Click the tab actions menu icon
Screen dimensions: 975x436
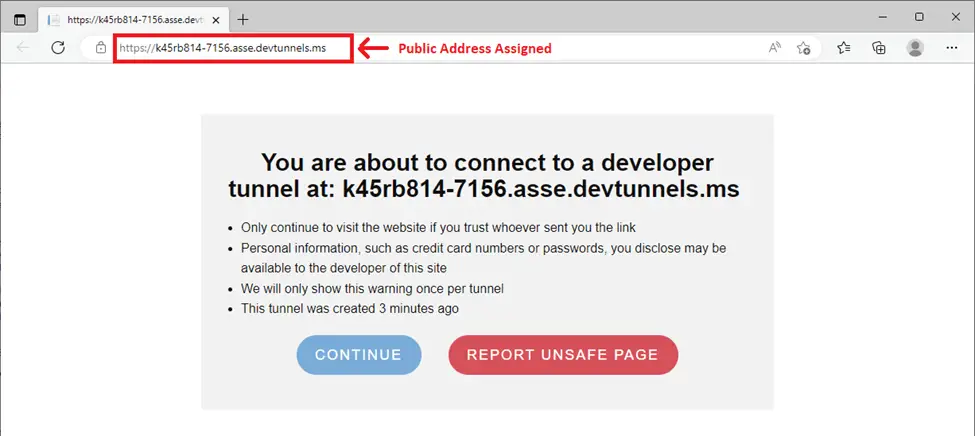tap(20, 19)
